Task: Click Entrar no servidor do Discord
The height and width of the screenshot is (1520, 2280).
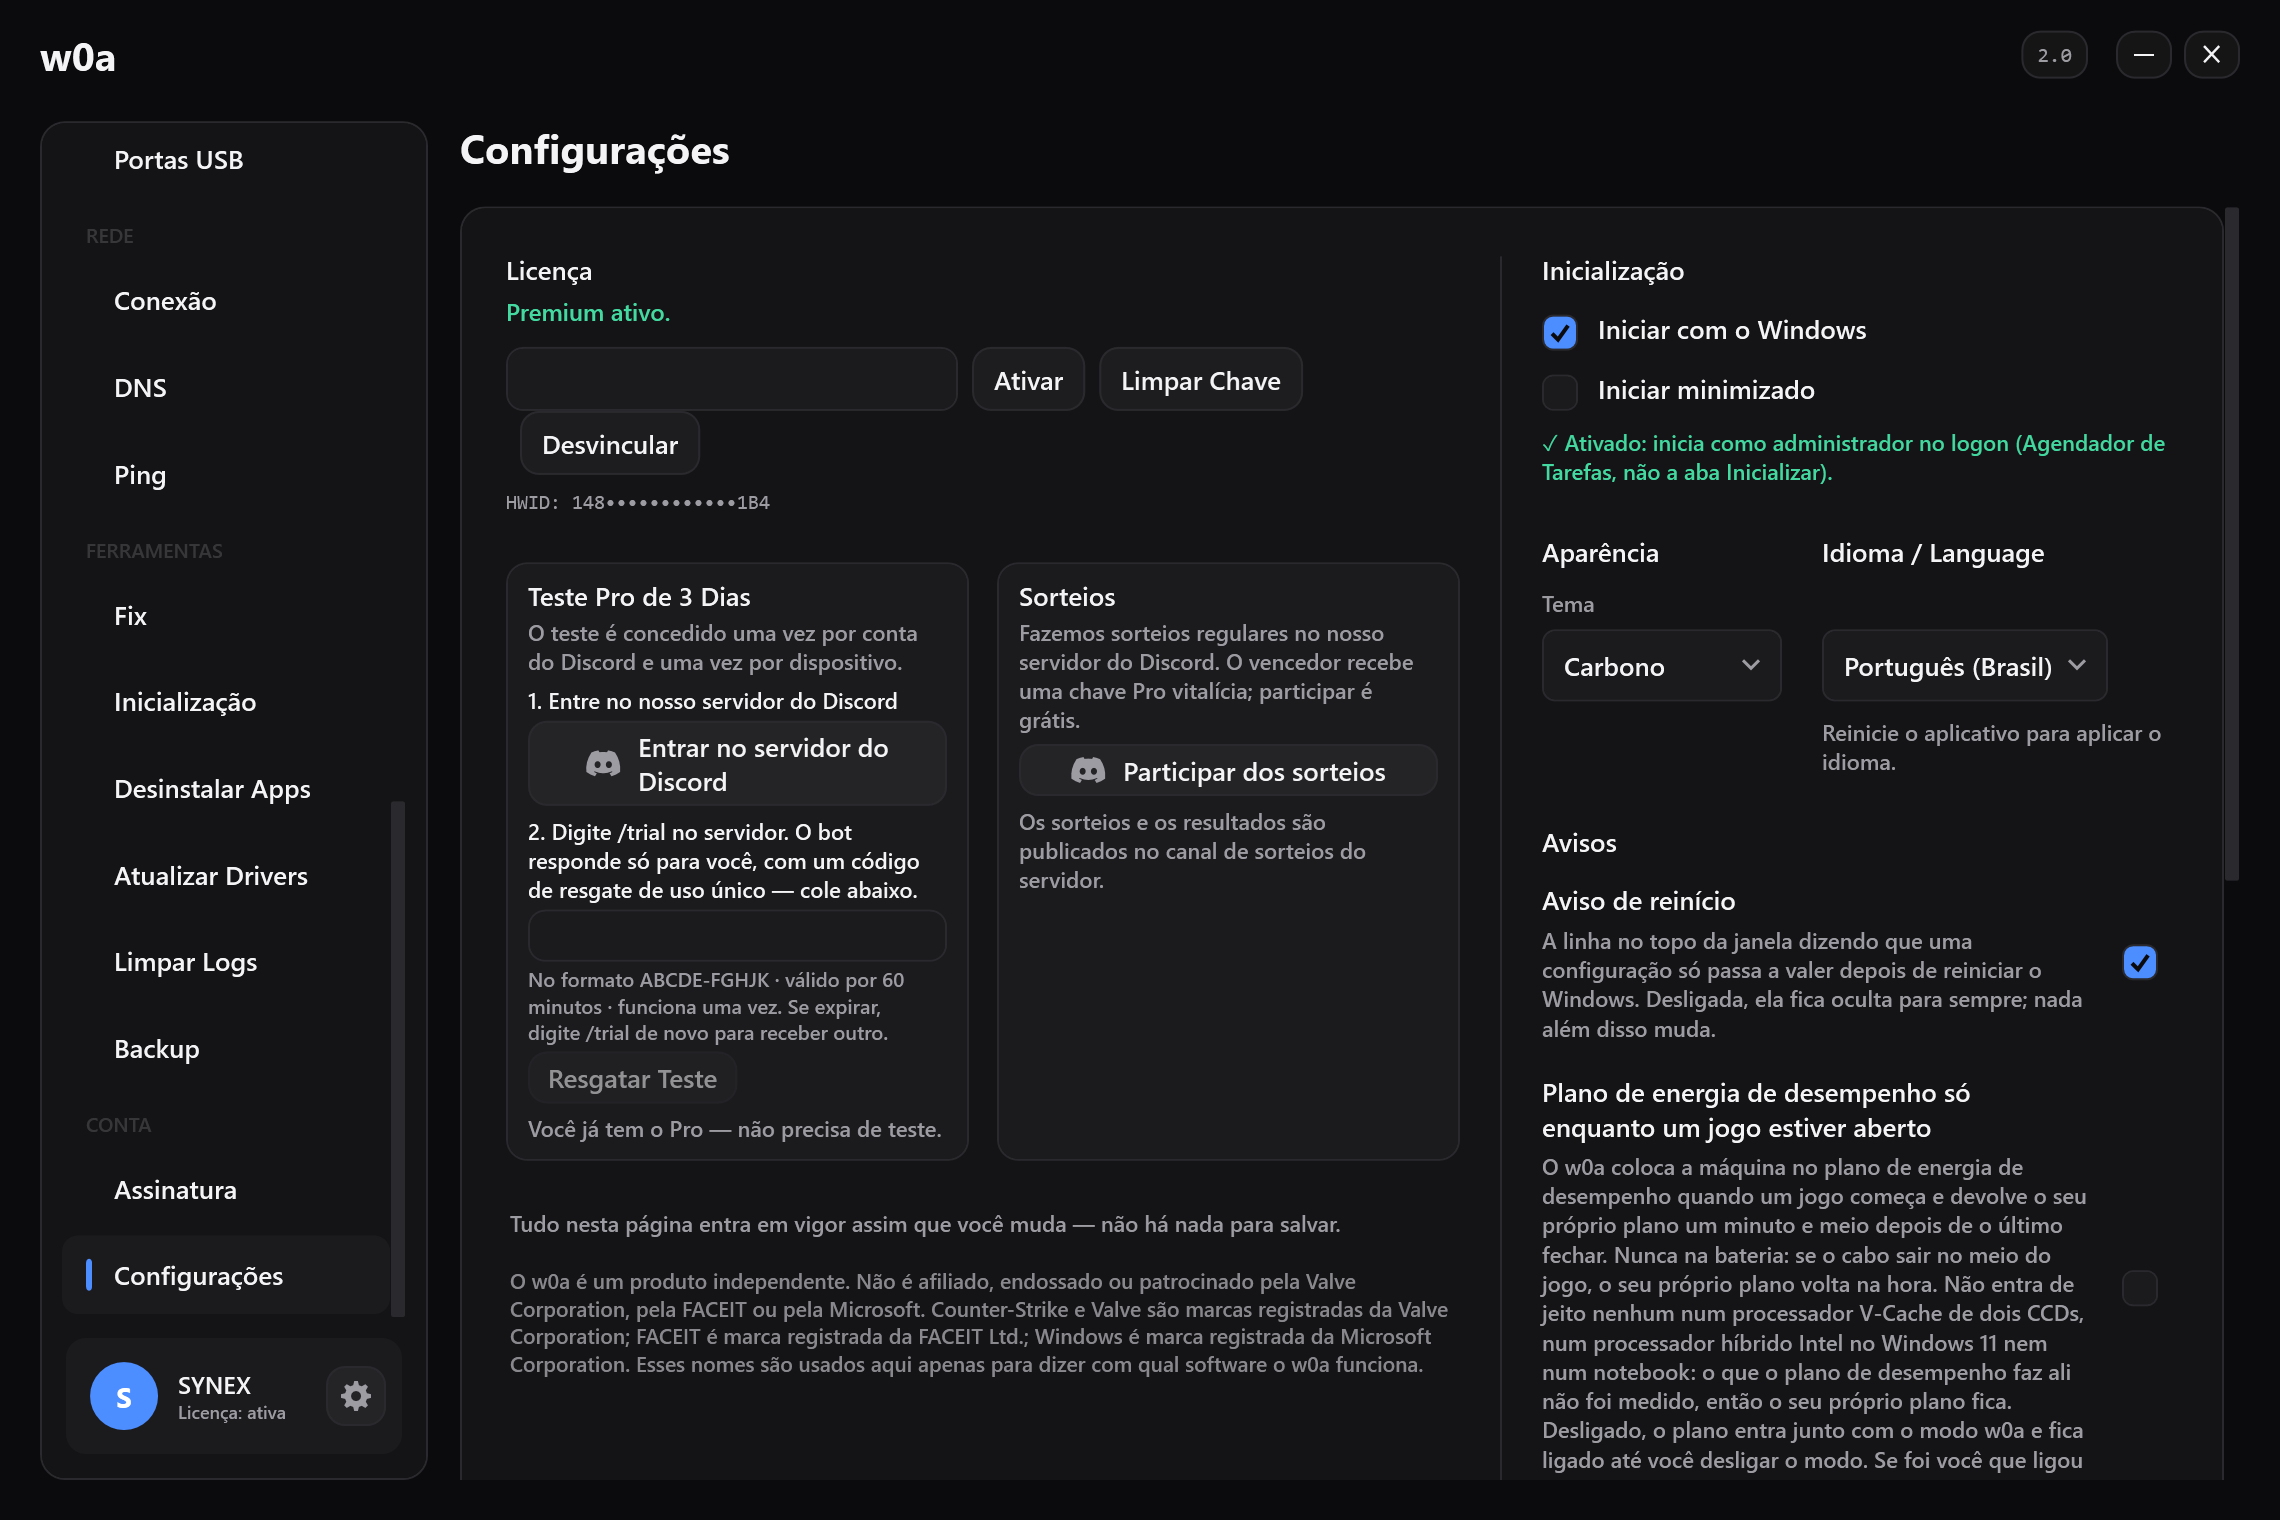Action: [x=737, y=765]
